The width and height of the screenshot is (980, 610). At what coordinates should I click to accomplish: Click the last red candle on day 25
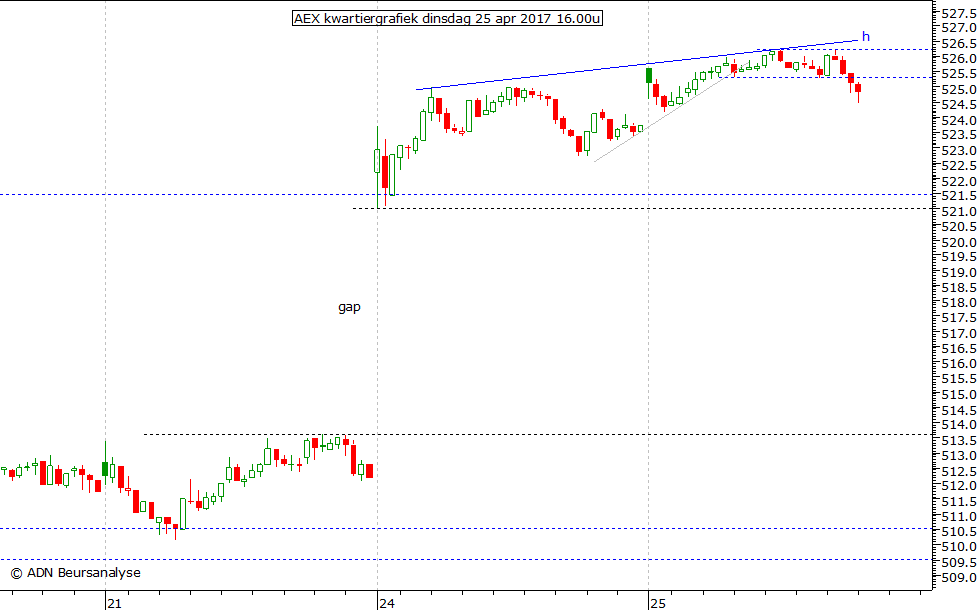point(858,88)
